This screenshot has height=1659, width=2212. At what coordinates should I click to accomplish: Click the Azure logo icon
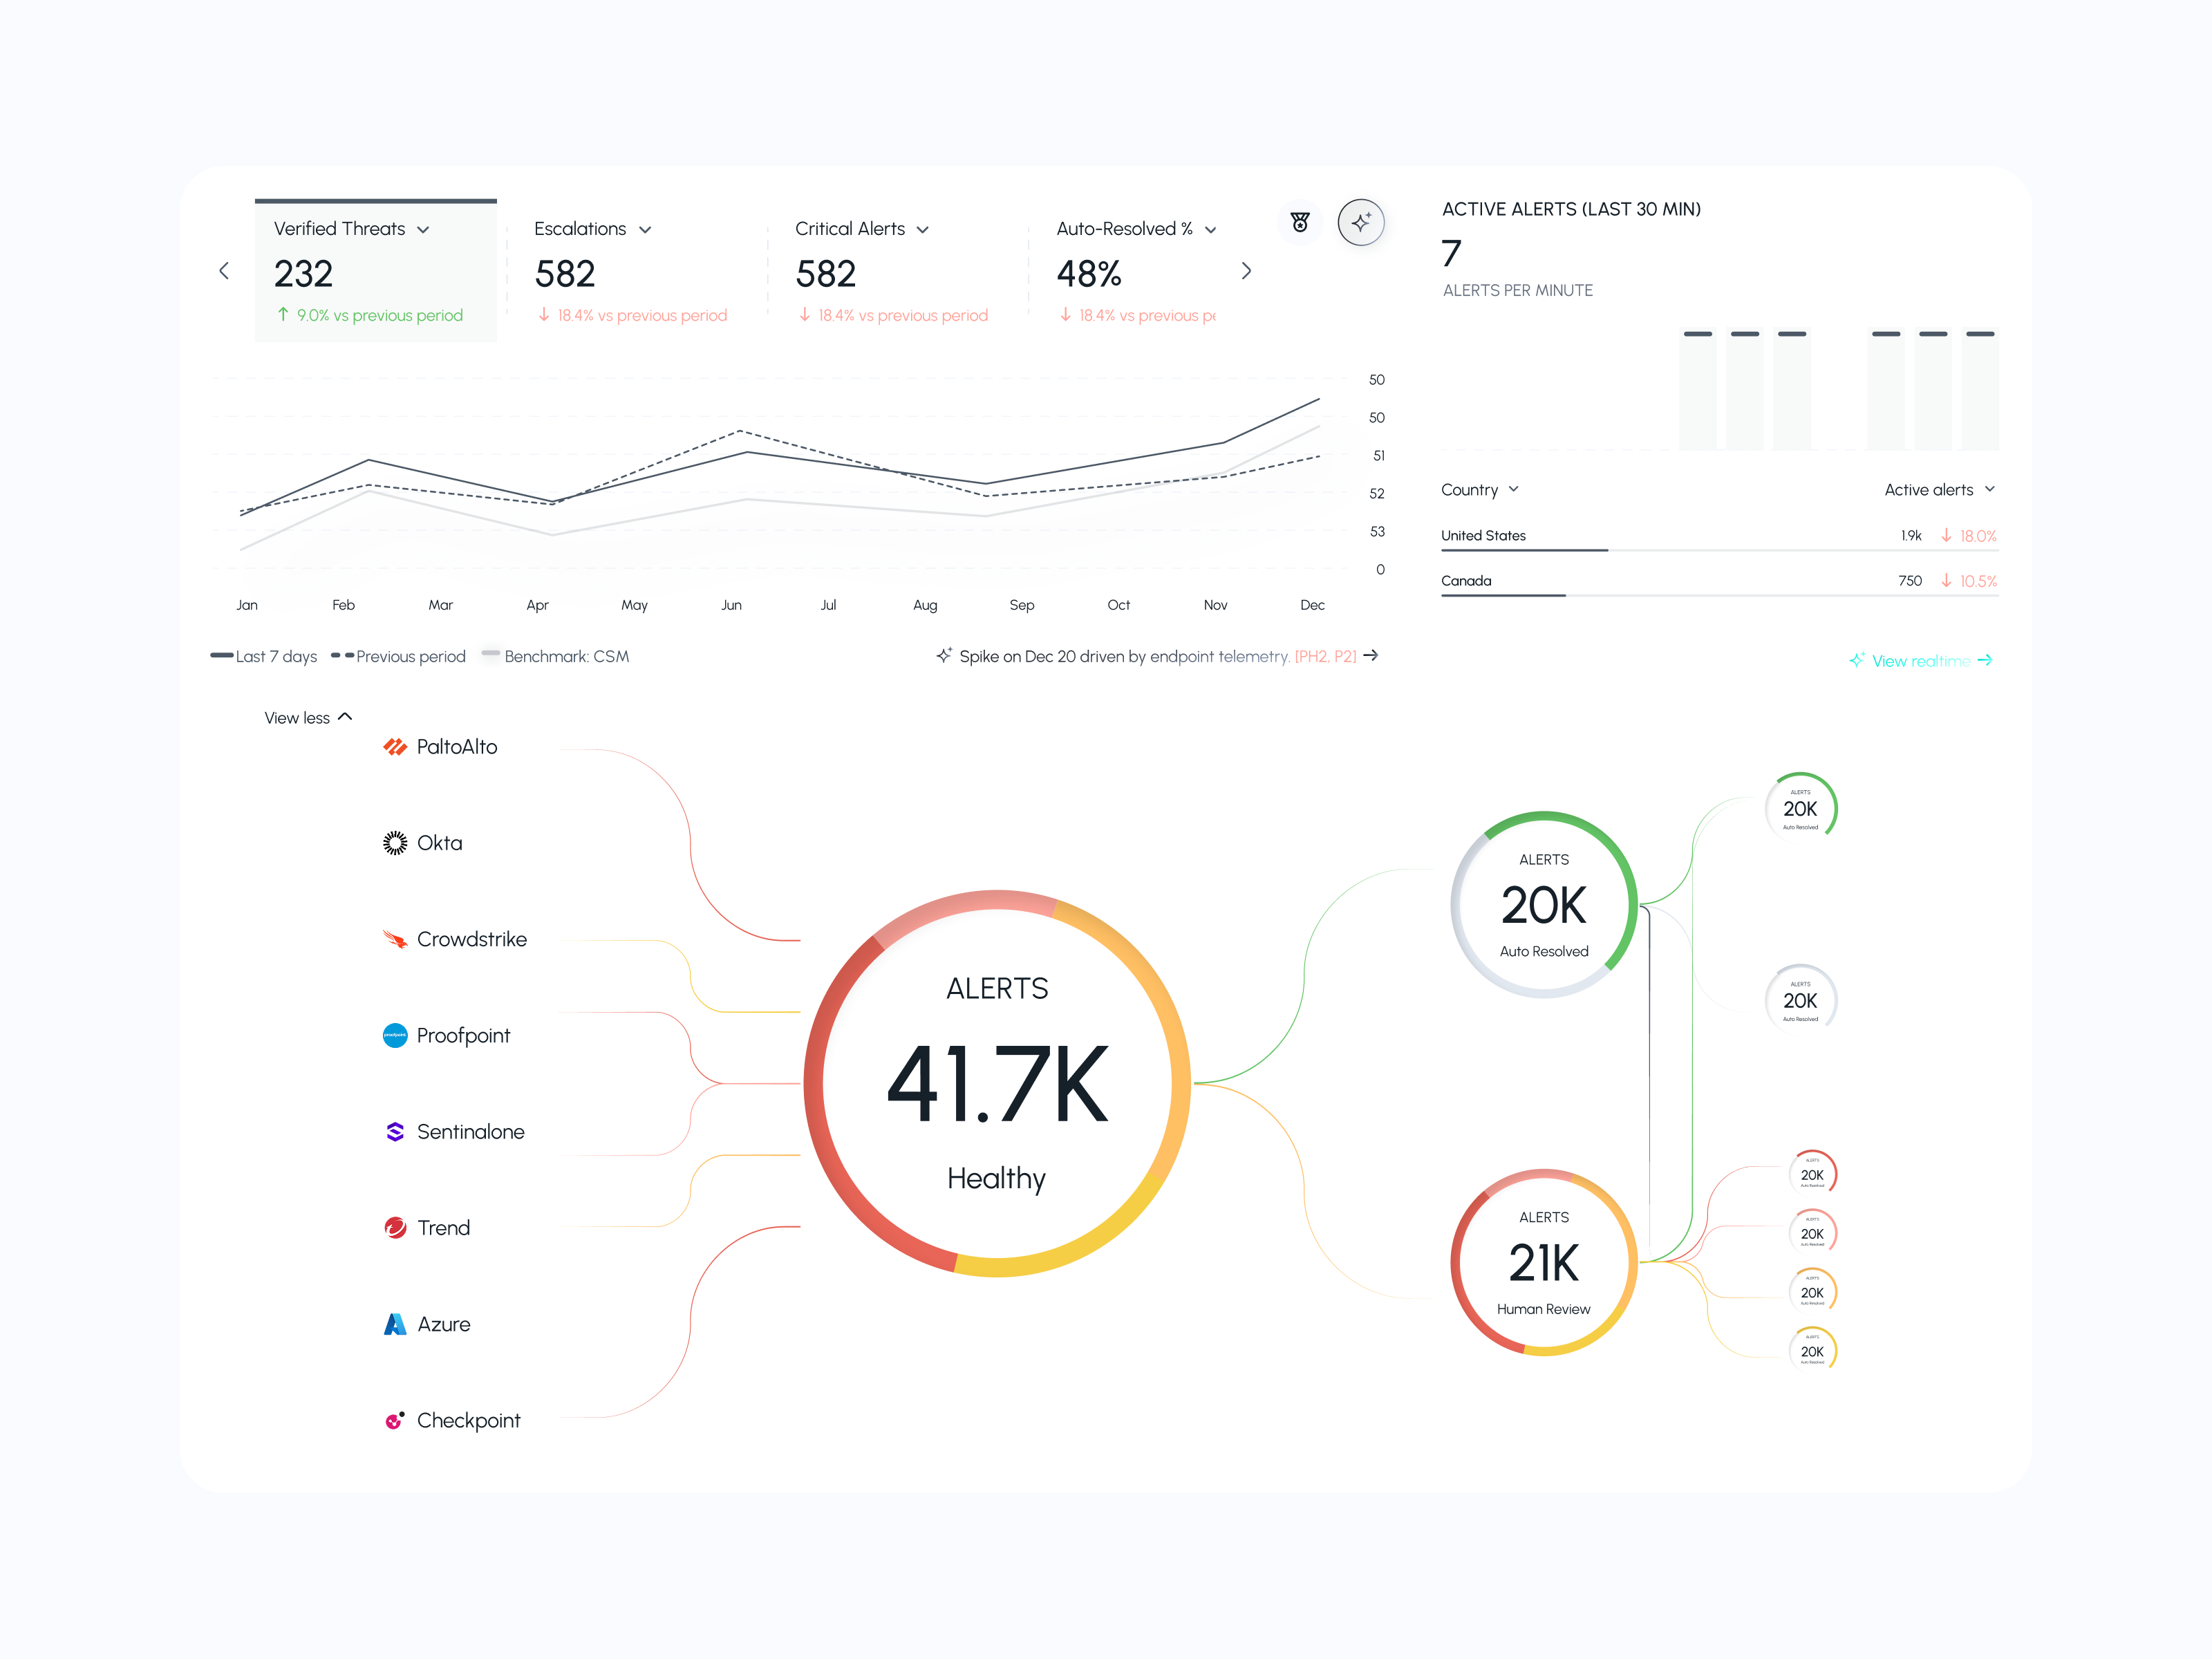[395, 1324]
